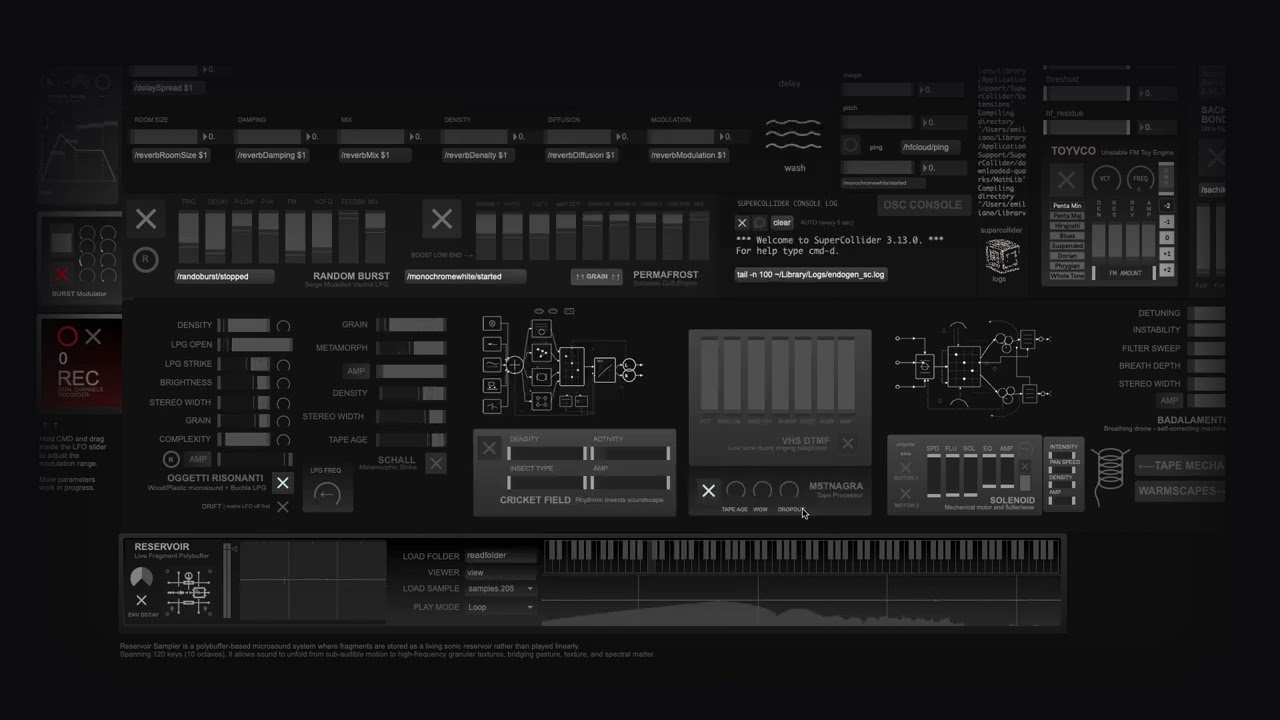Click the Reservoir routing matrix icon
The height and width of the screenshot is (720, 1280).
coord(188,590)
